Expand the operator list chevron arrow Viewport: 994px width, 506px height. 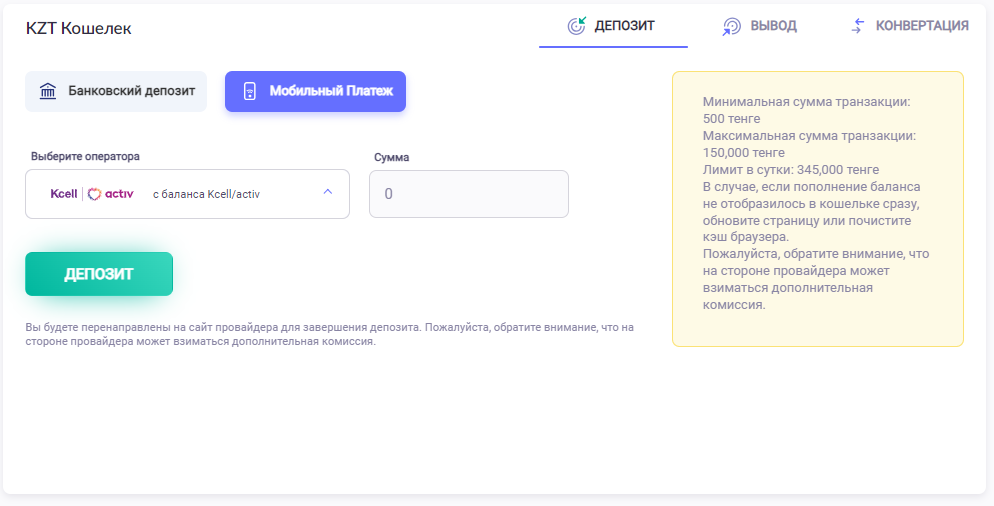pos(327,193)
